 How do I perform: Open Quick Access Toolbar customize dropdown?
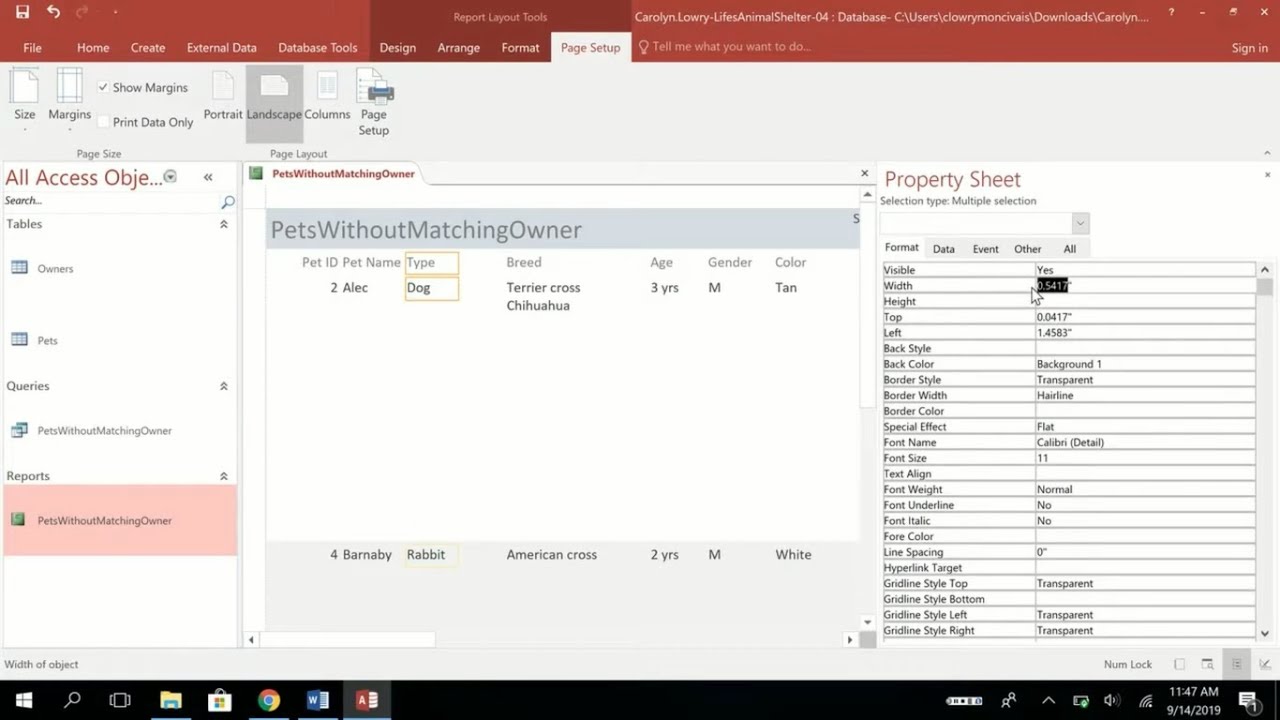[115, 13]
